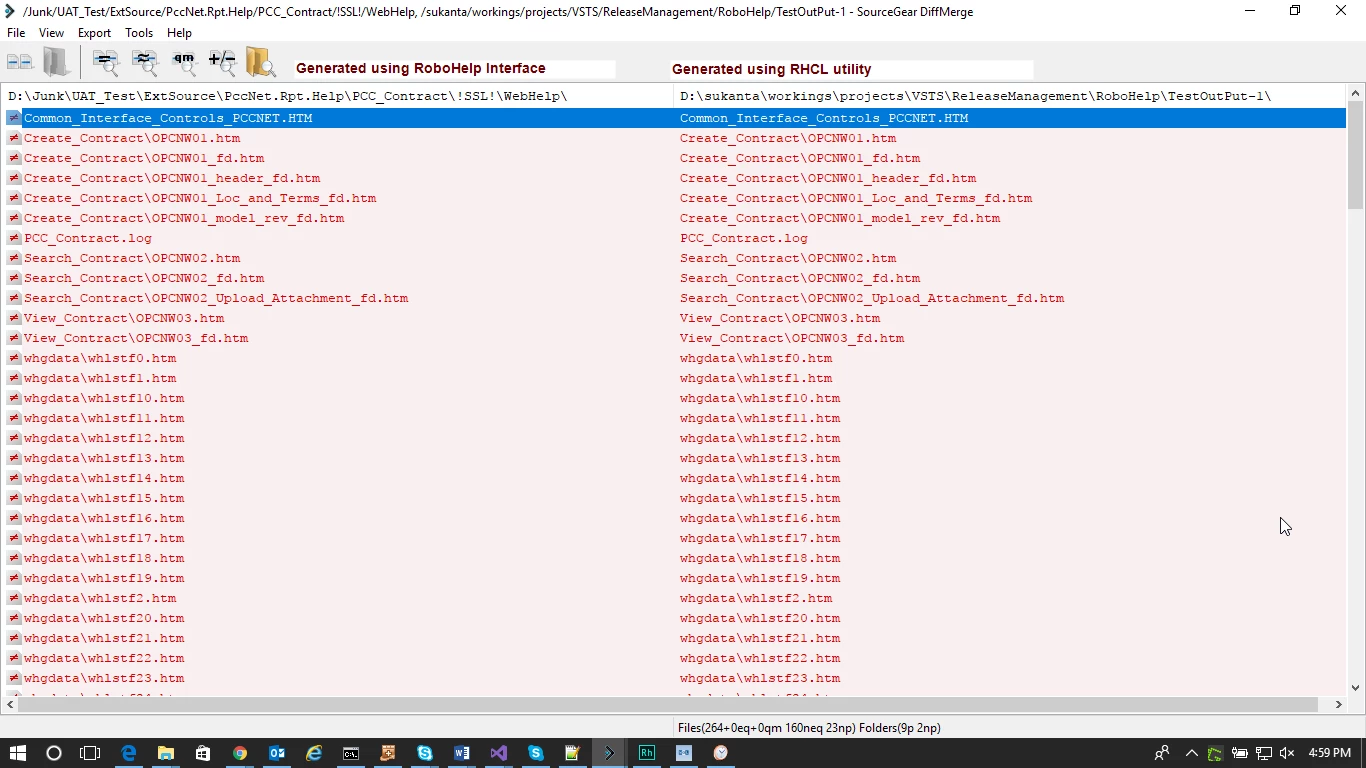Viewport: 1366px width, 768px height.
Task: Click the vertical scrollbar up arrow
Action: click(1356, 92)
